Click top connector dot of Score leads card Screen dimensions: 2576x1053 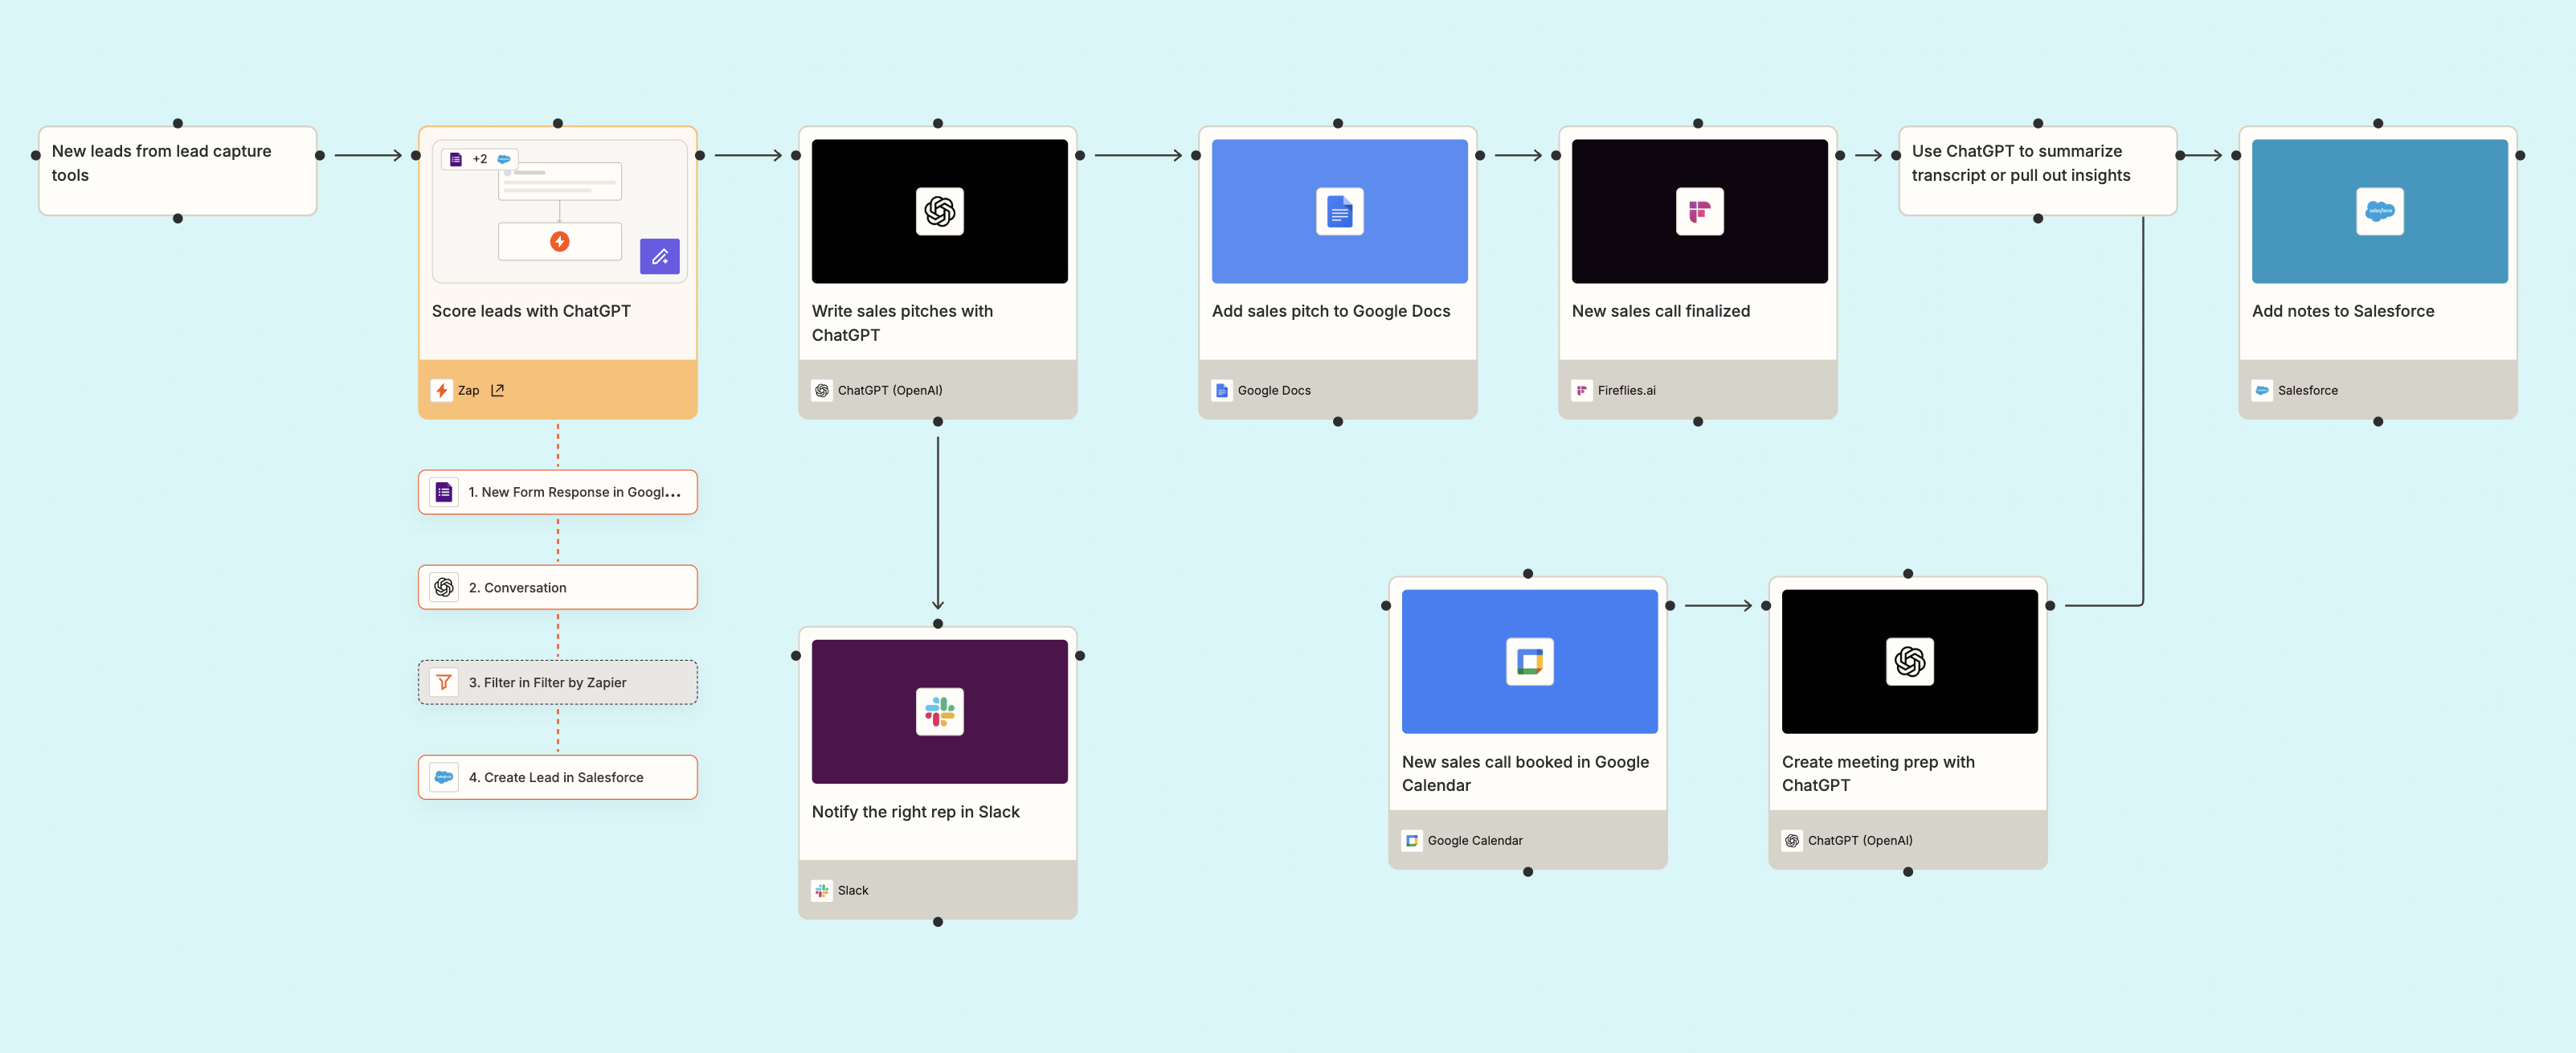coord(558,124)
